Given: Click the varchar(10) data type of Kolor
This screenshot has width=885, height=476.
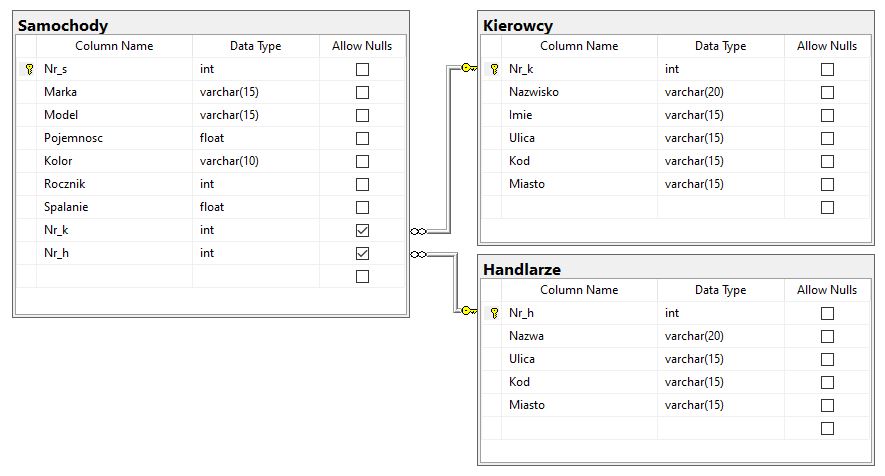Looking at the screenshot, I should coord(229,161).
